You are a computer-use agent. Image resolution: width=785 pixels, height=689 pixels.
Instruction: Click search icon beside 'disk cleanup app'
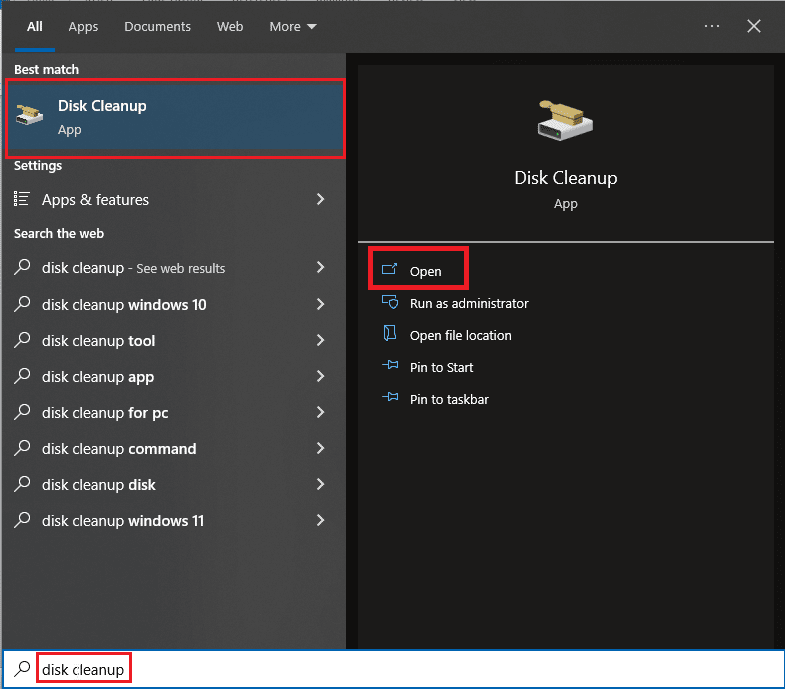pyautogui.click(x=22, y=376)
